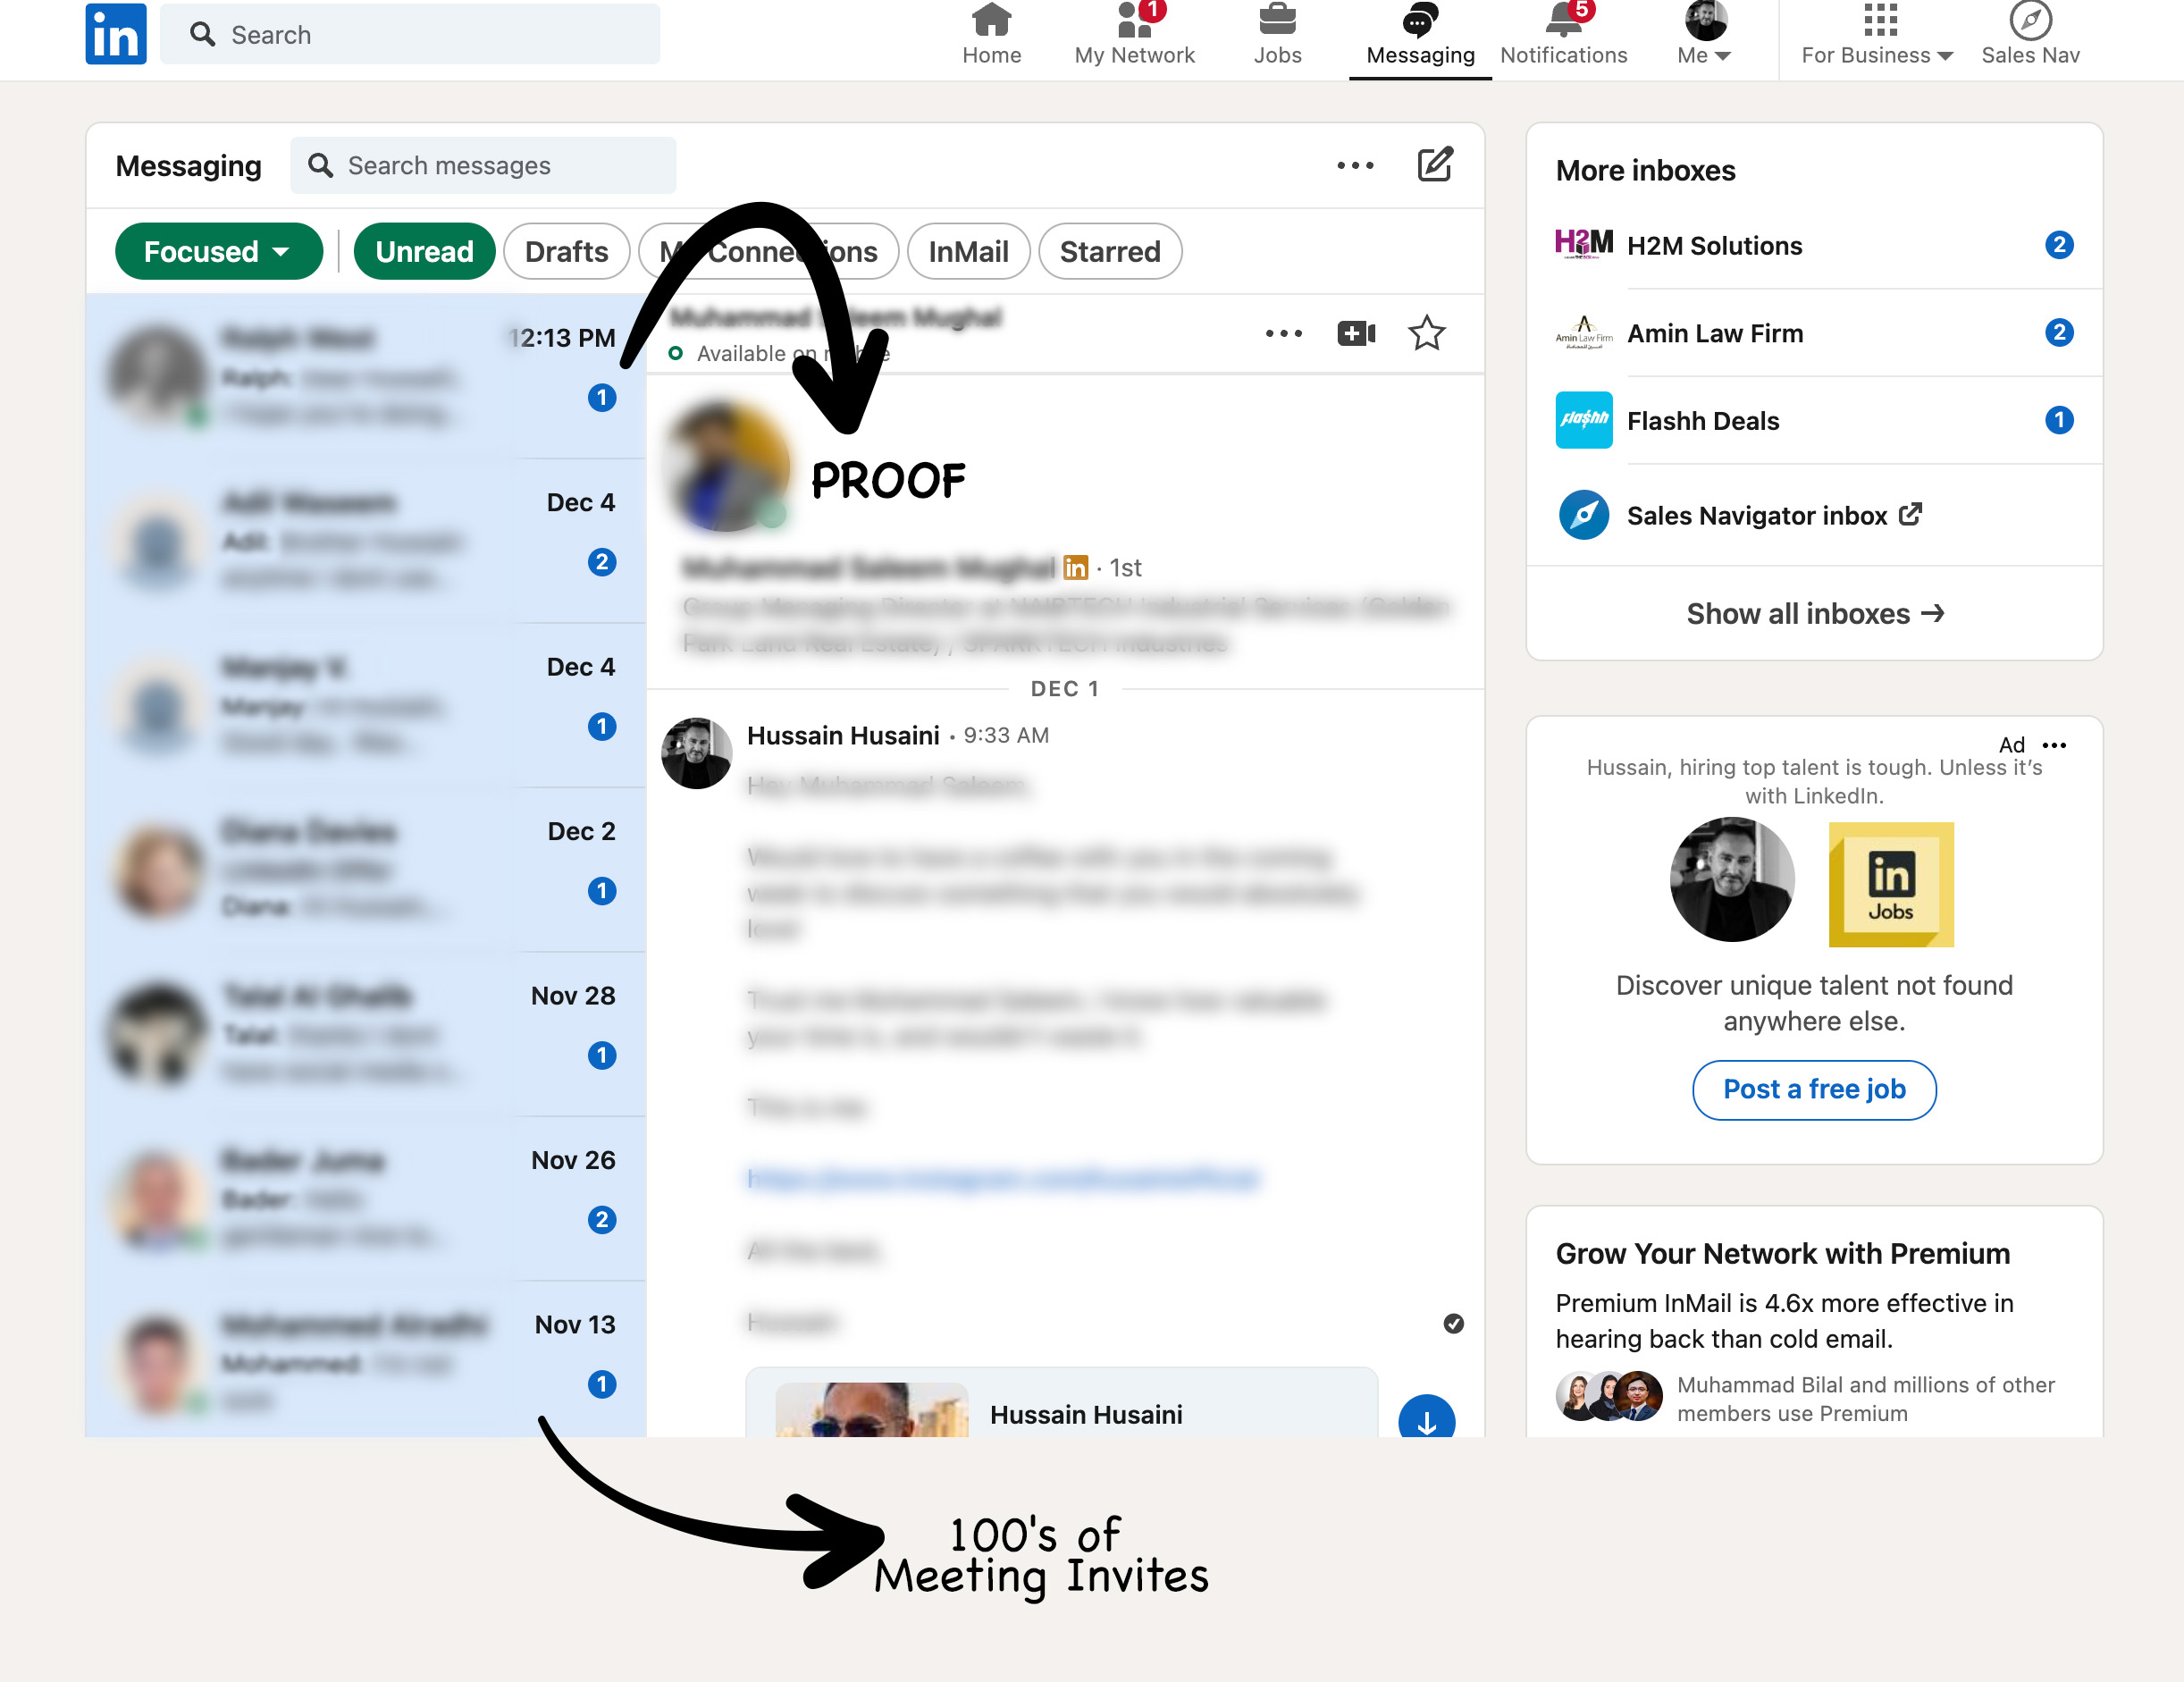
Task: Click the Post a free job button
Action: (x=1813, y=1089)
